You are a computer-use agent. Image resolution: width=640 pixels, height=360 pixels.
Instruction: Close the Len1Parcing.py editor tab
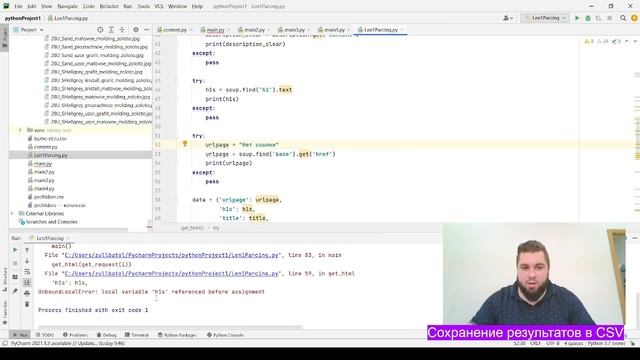click(x=402, y=30)
